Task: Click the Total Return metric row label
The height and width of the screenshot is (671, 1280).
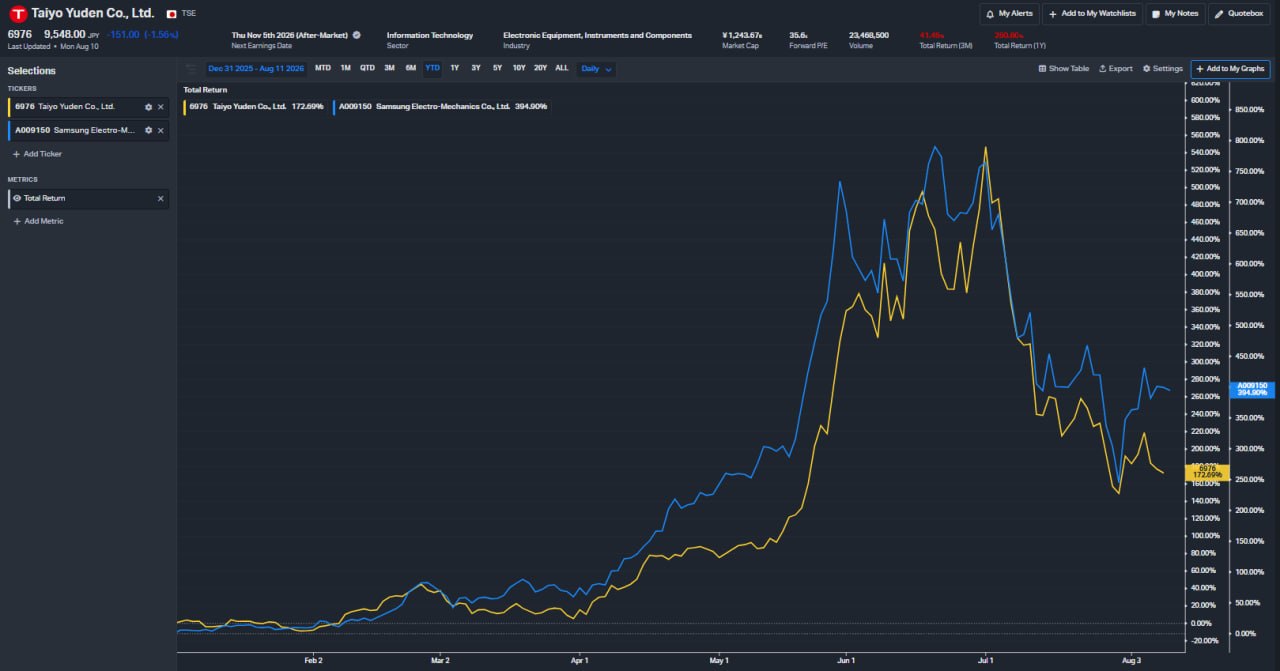Action: pyautogui.click(x=45, y=198)
